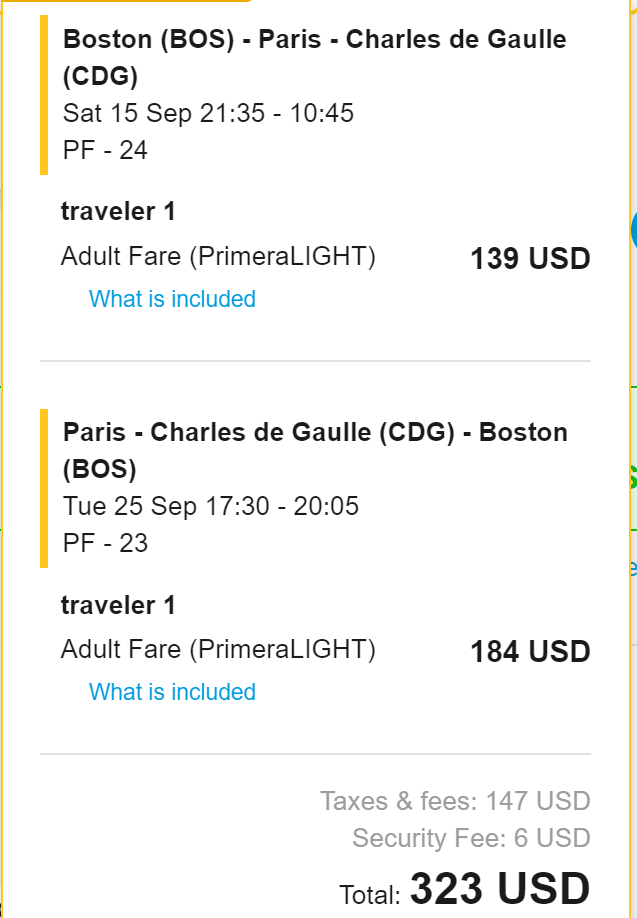
Task: Select the Paris (CDG) - Boston route heading
Action: pyautogui.click(x=314, y=450)
